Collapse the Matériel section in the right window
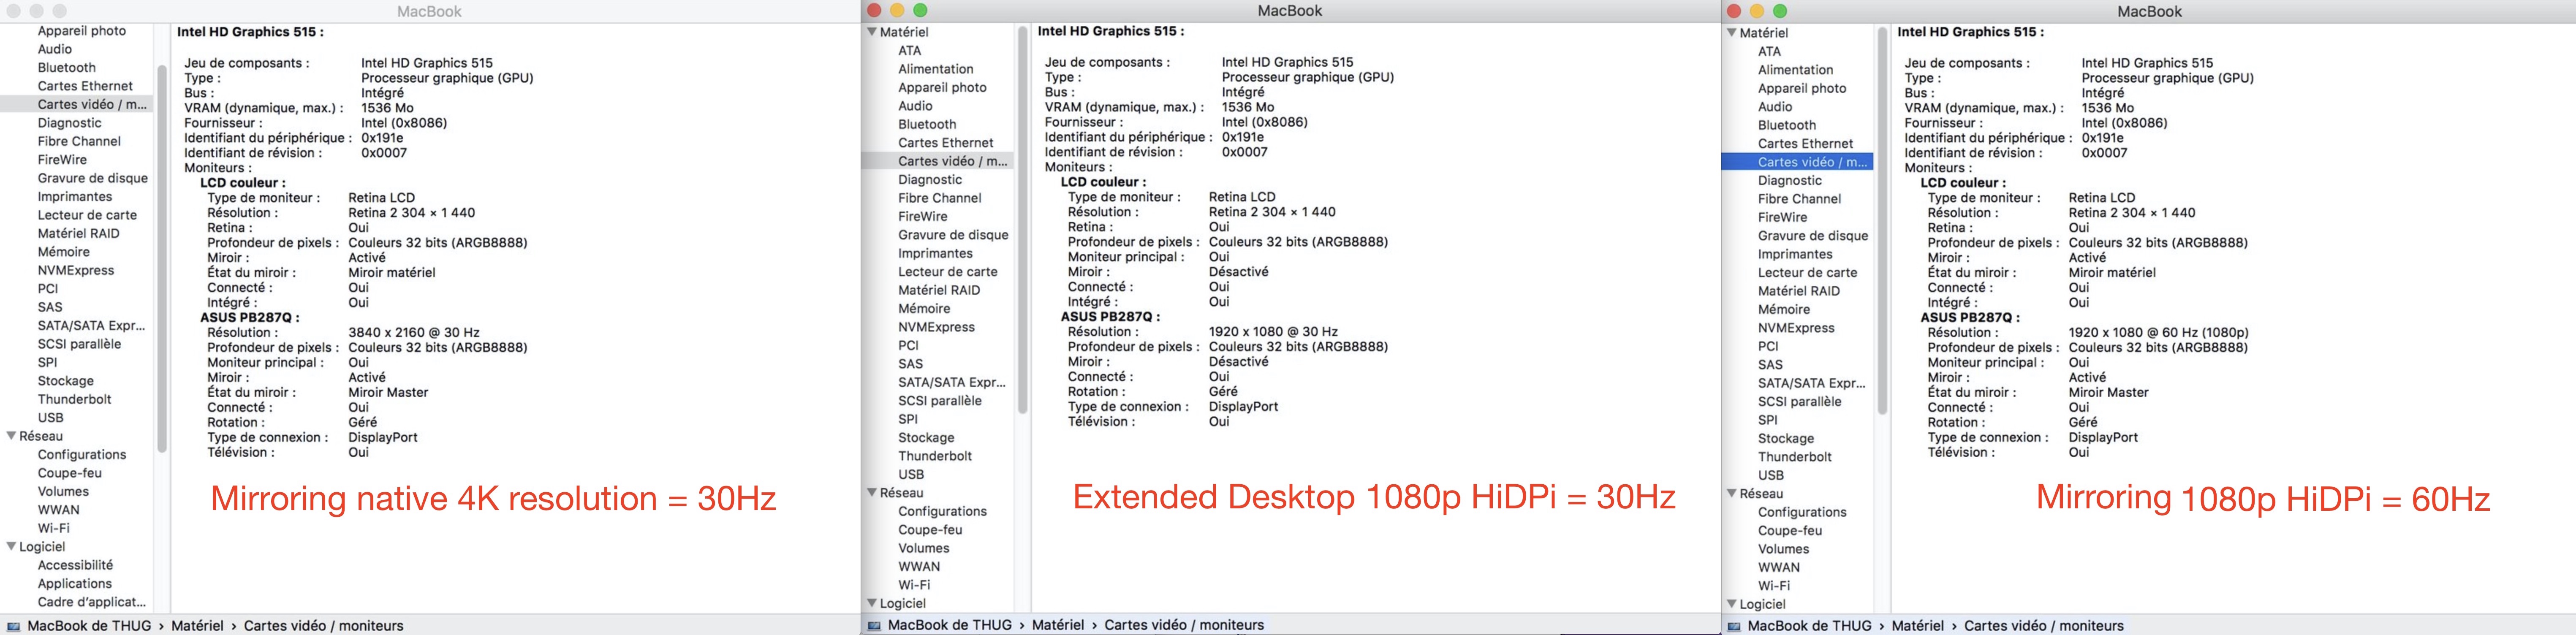 1731,33
